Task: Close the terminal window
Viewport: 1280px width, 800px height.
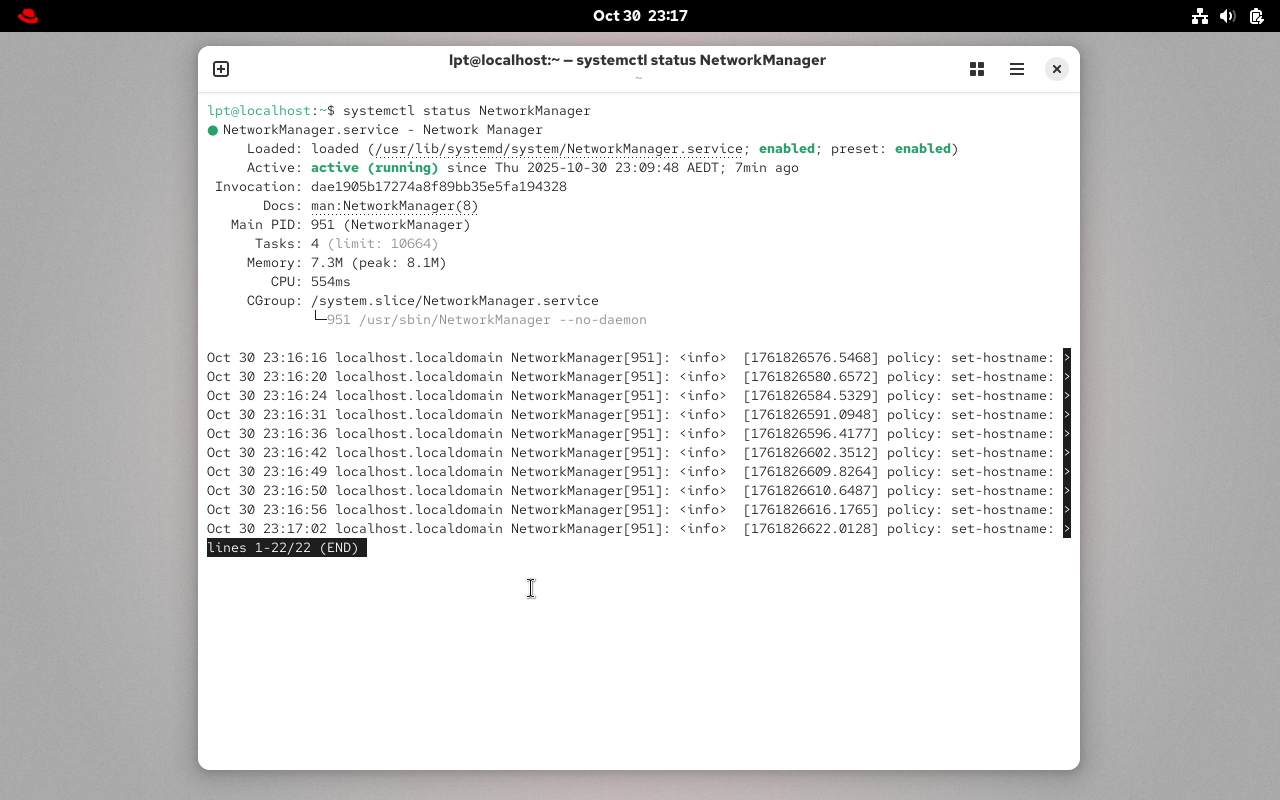Action: click(1056, 69)
